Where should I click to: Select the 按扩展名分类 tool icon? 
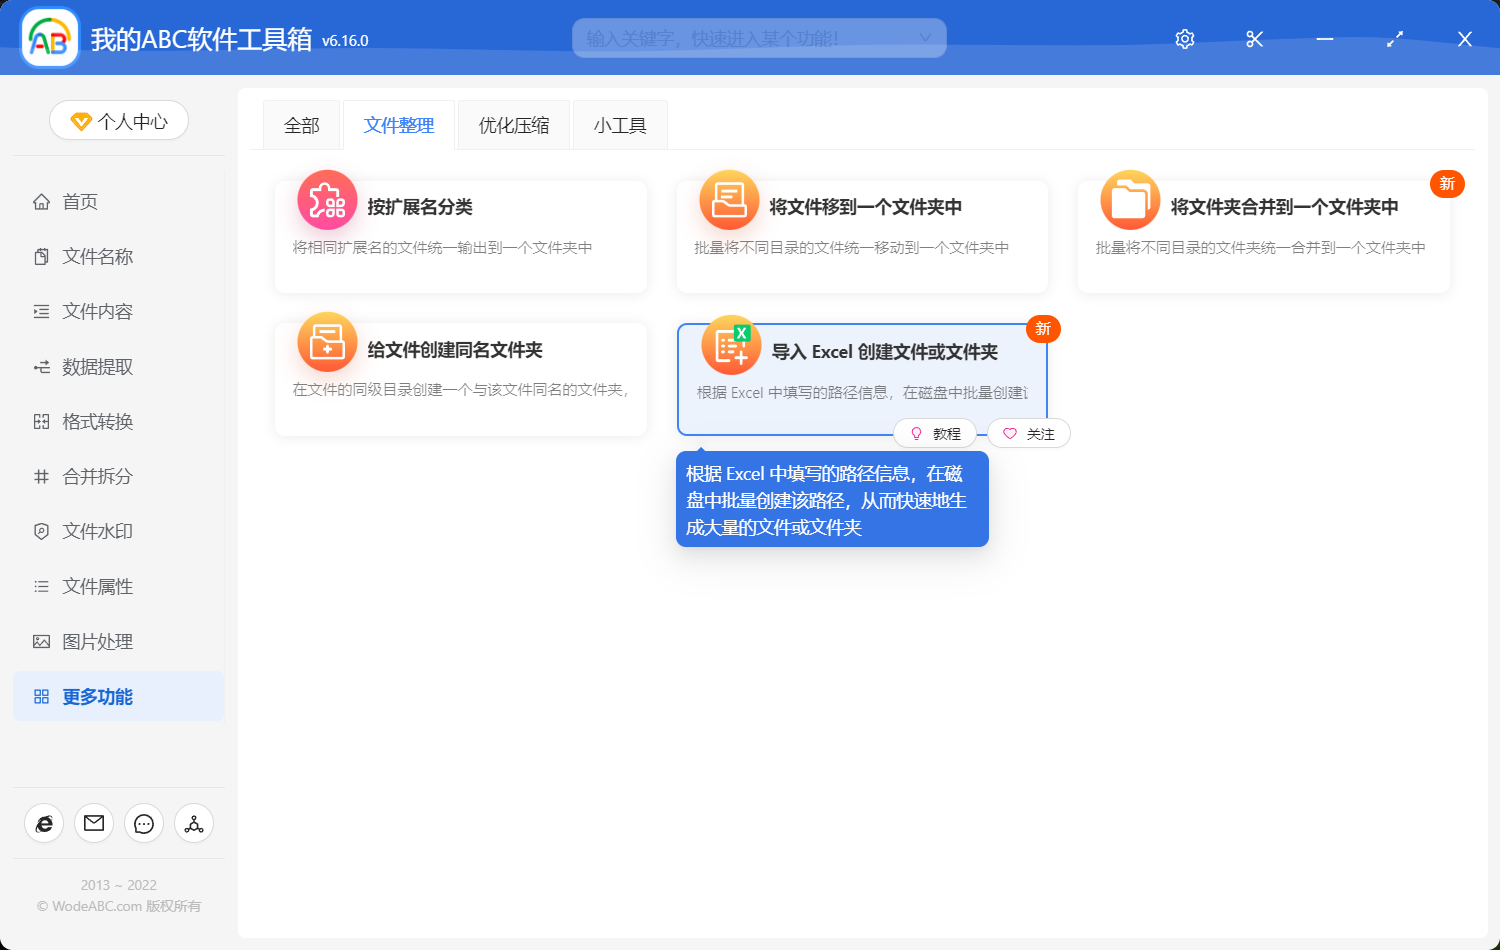point(327,200)
